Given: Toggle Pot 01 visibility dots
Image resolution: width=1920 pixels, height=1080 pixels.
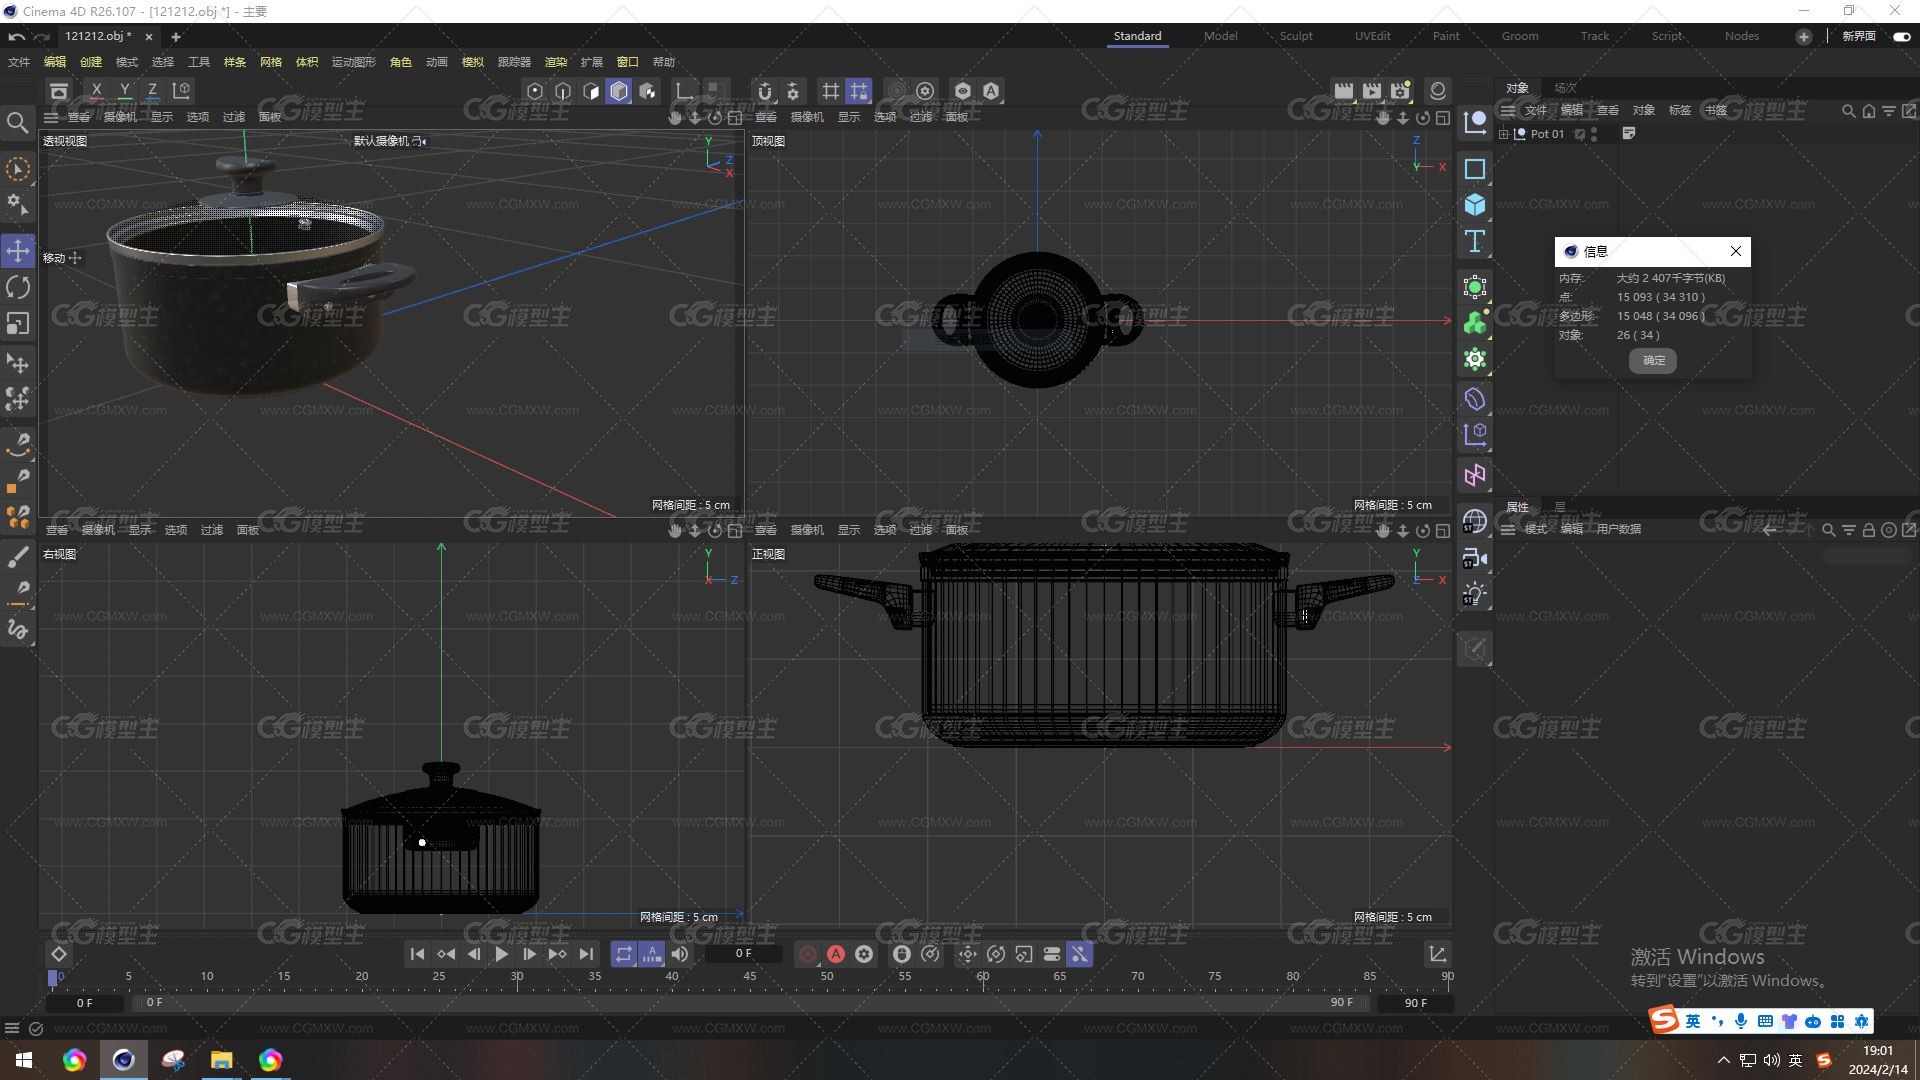Looking at the screenshot, I should 1593,134.
